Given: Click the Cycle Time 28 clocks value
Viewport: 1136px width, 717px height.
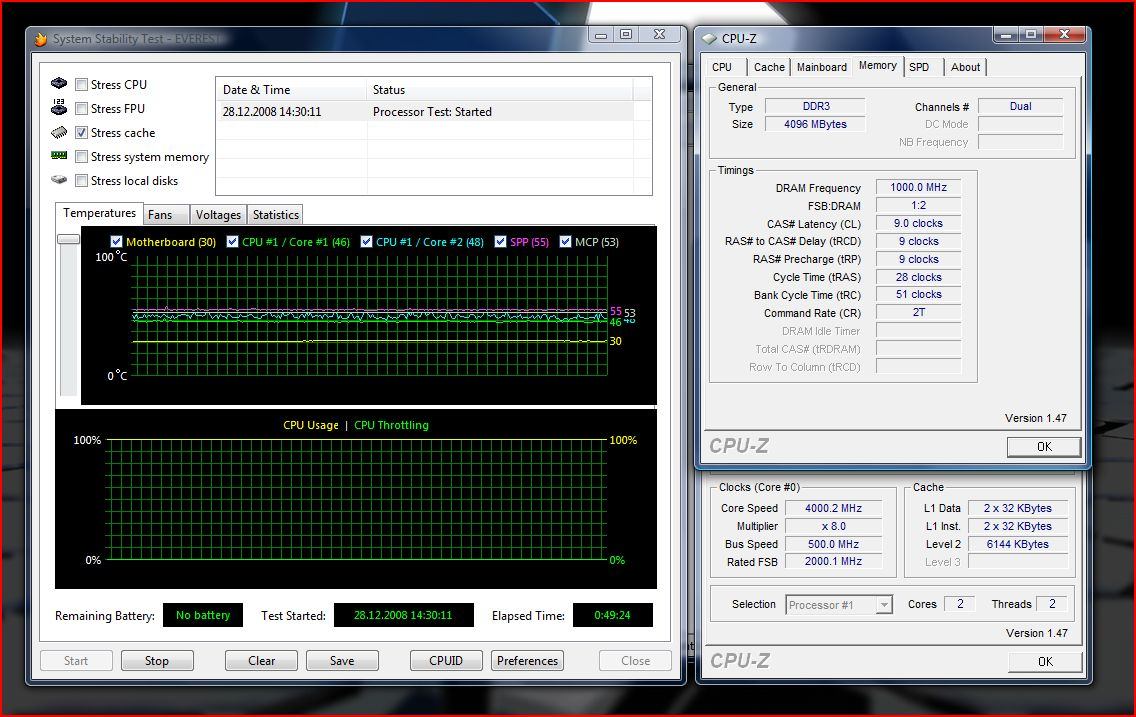Looking at the screenshot, I should pos(918,277).
